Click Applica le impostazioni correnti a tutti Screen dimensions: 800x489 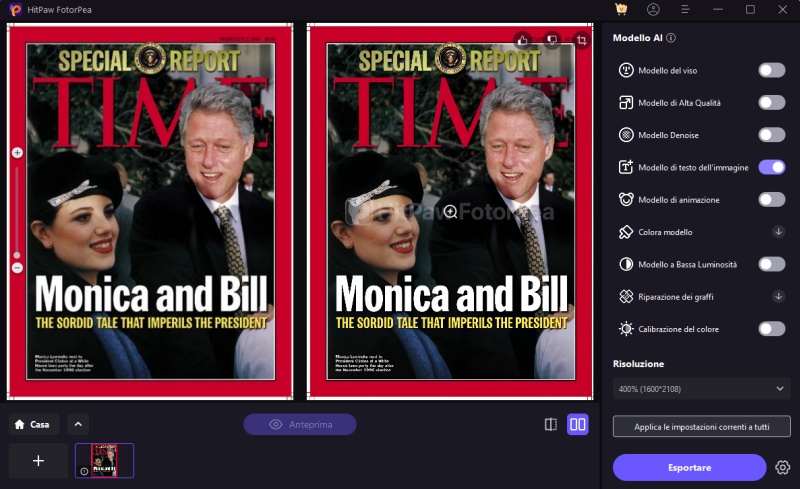[702, 426]
